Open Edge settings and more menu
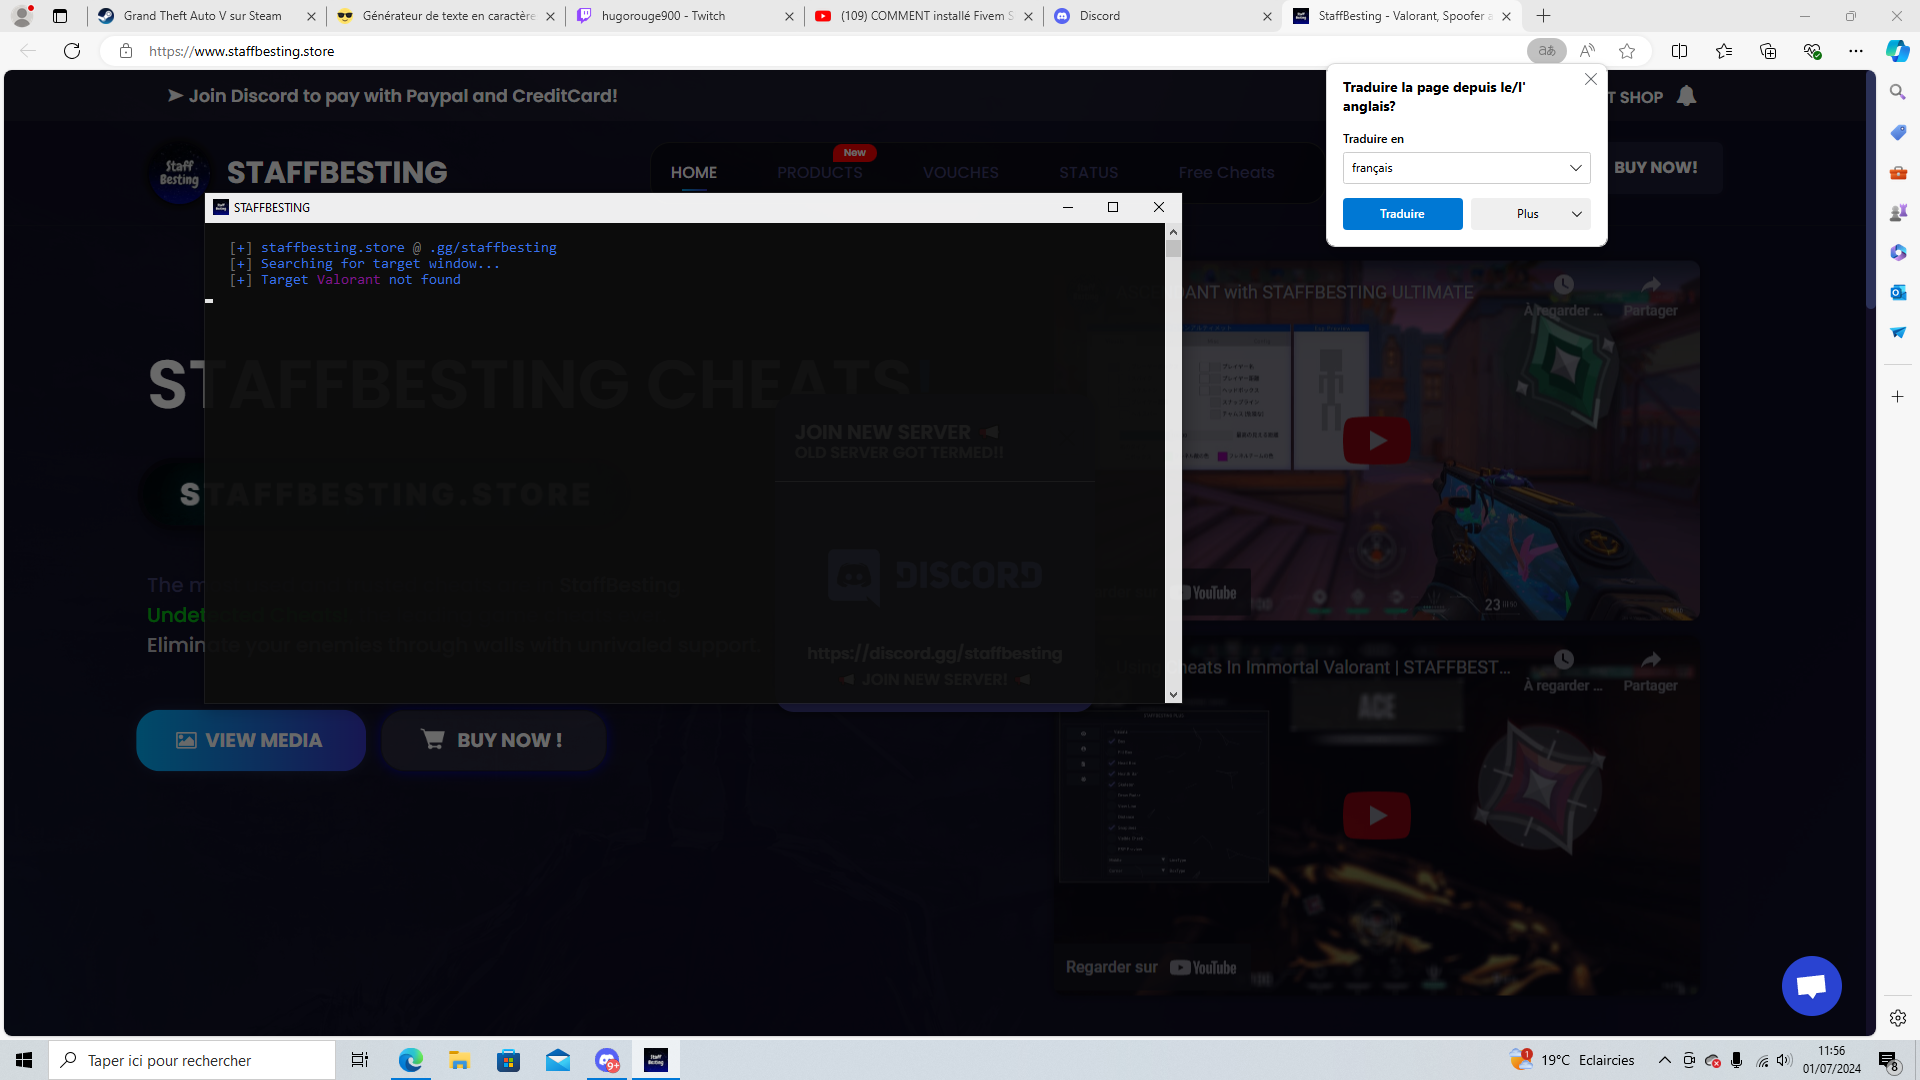Screen dimensions: 1920x1080 1856,51
